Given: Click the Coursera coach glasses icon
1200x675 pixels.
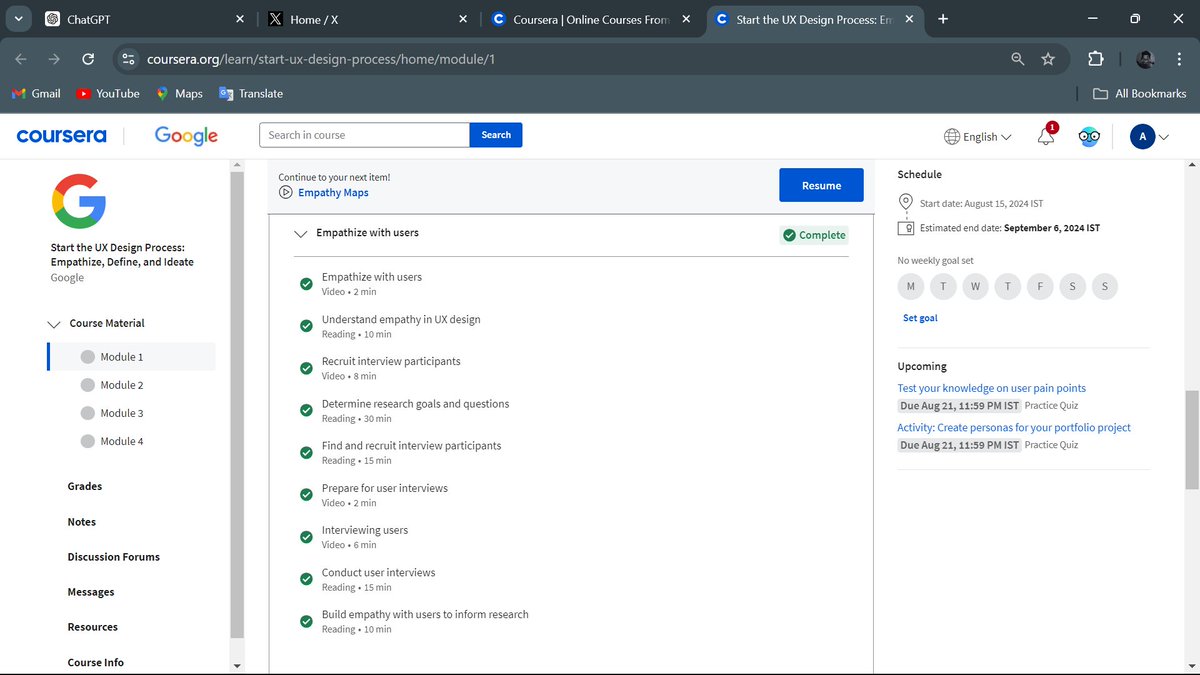Looking at the screenshot, I should pos(1089,137).
